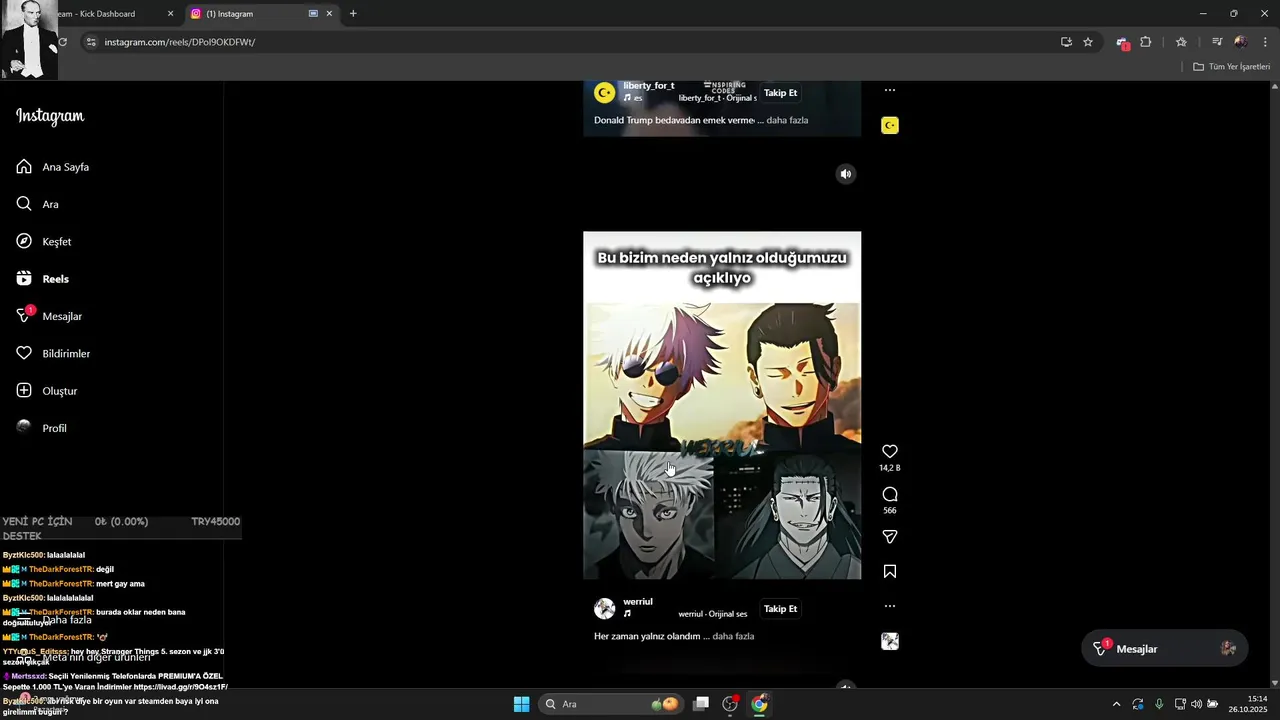This screenshot has width=1280, height=720.
Task: Expand 'Her zaman yalnız olandım' caption
Action: tap(733, 636)
